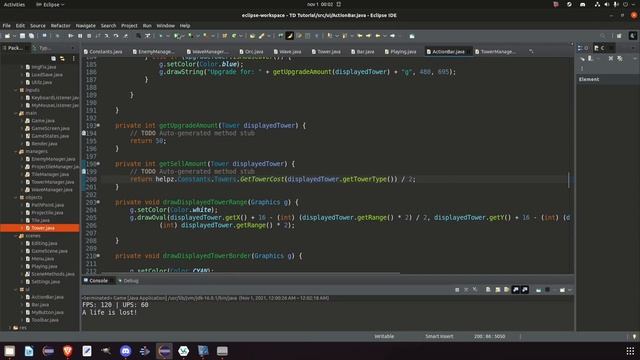Click the console Terminate icon

[x=457, y=290]
